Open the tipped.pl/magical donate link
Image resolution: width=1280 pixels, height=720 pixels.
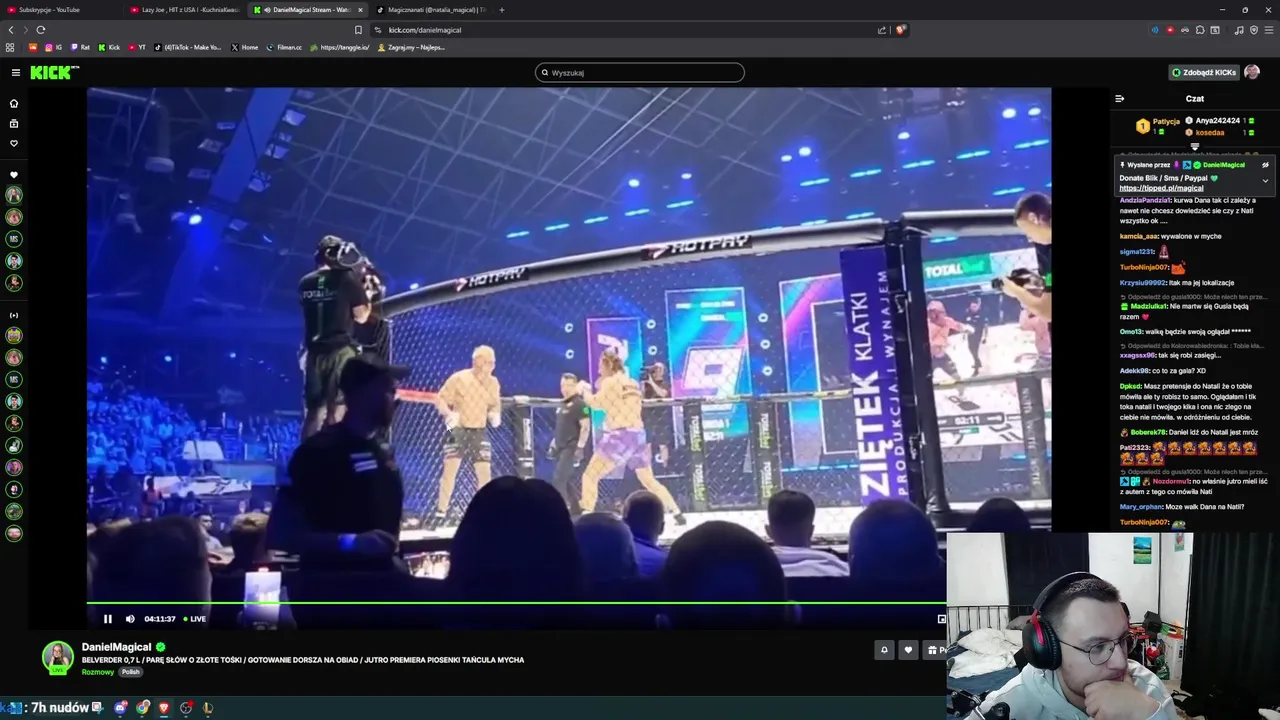(1161, 188)
